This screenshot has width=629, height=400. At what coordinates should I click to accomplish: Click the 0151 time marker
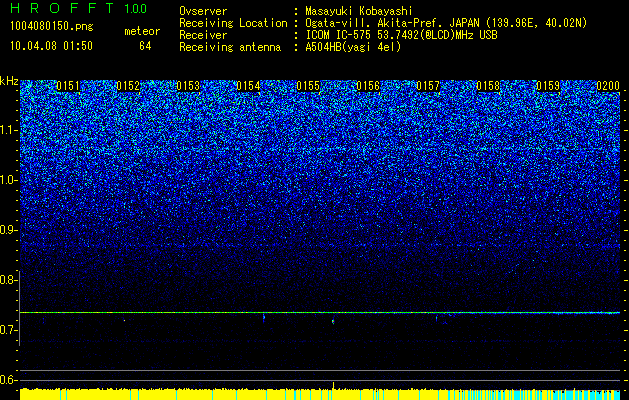click(x=68, y=86)
